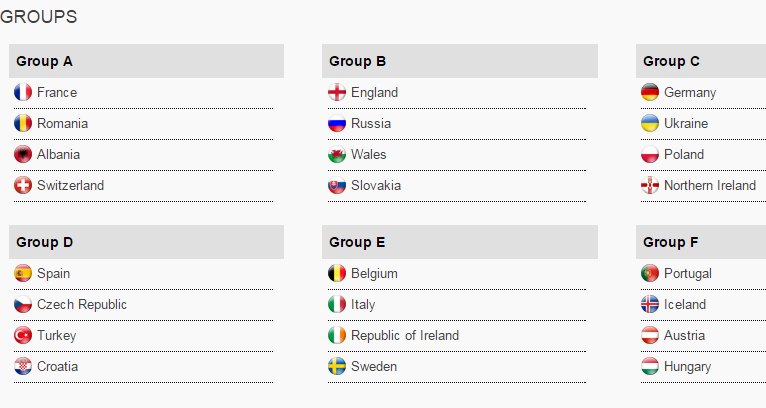The height and width of the screenshot is (408, 766).
Task: Open the Switzerland team link
Action: (x=70, y=186)
